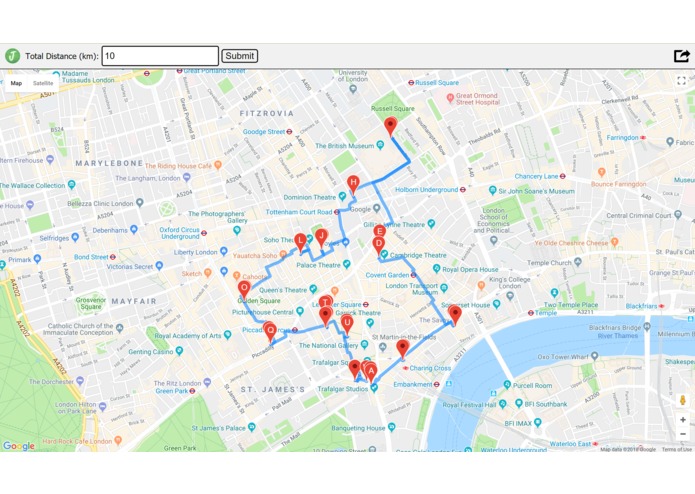Image resolution: width=695 pixels, height=494 pixels.
Task: Open the Terms of Use link
Action: [x=676, y=449]
